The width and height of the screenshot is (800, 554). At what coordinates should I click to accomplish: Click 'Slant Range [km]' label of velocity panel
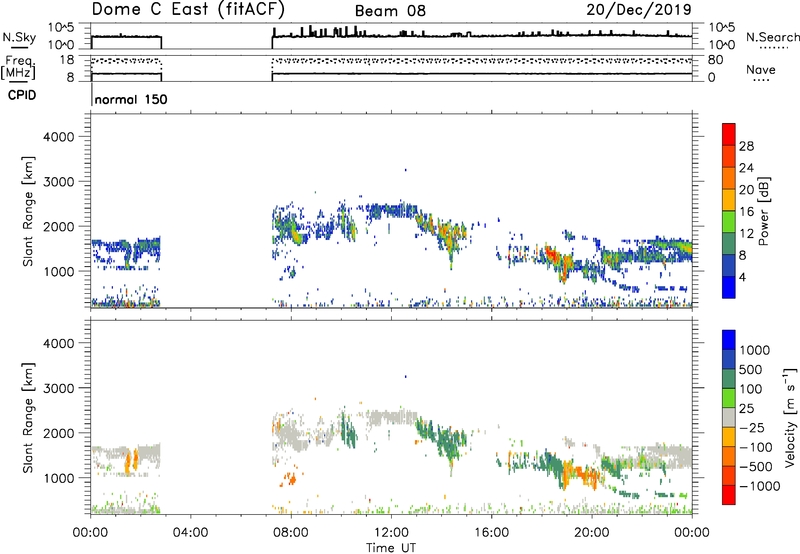[x=28, y=418]
